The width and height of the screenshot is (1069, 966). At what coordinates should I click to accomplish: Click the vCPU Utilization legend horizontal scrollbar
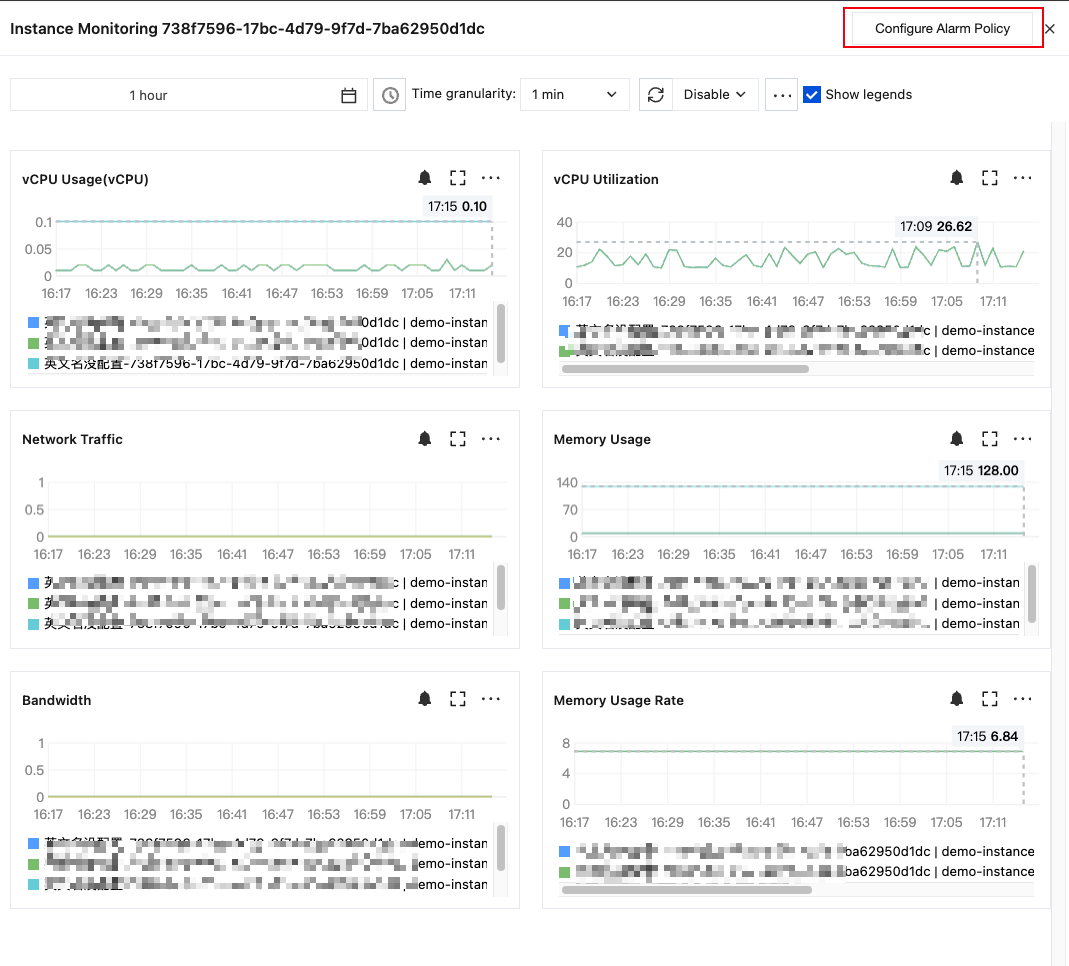[685, 369]
